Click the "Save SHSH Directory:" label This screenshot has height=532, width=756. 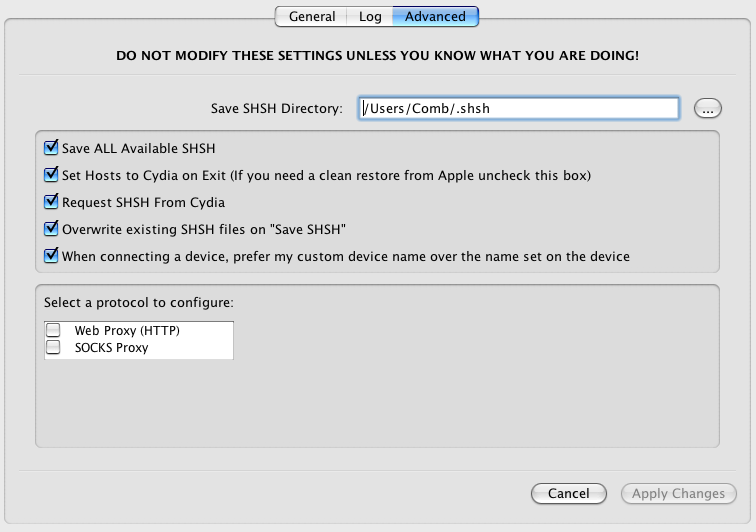(x=277, y=108)
